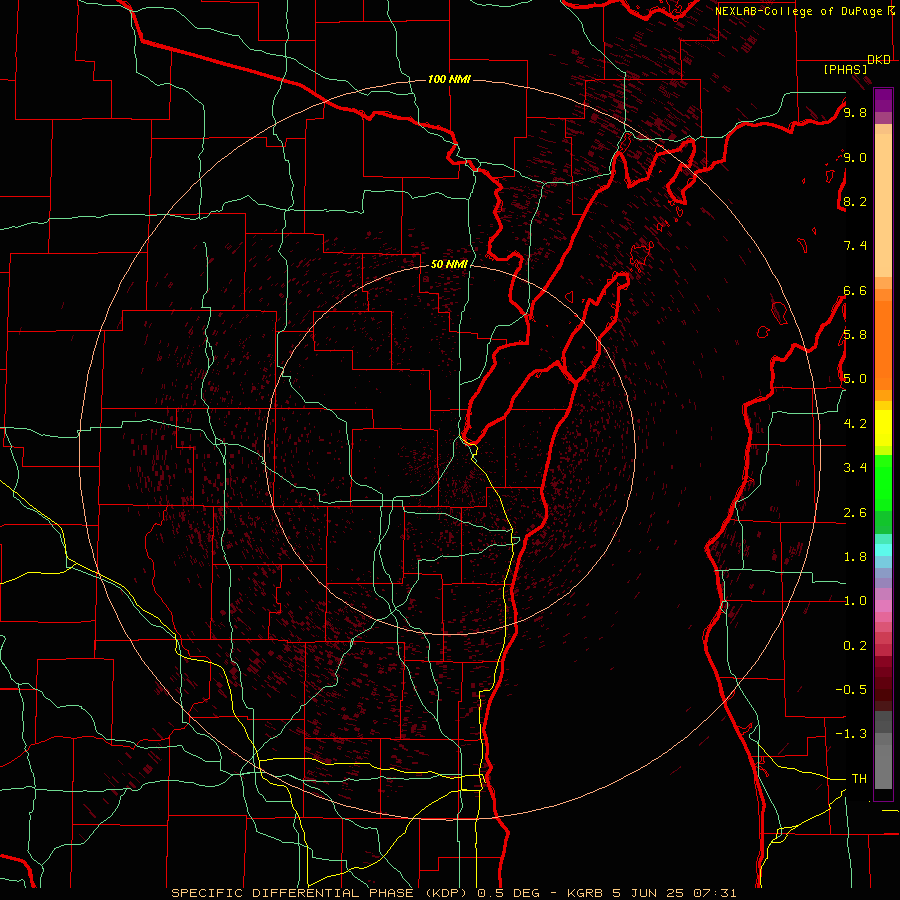900x900 pixels.
Task: Select the 7.4 value on the color scale
Action: 855,246
